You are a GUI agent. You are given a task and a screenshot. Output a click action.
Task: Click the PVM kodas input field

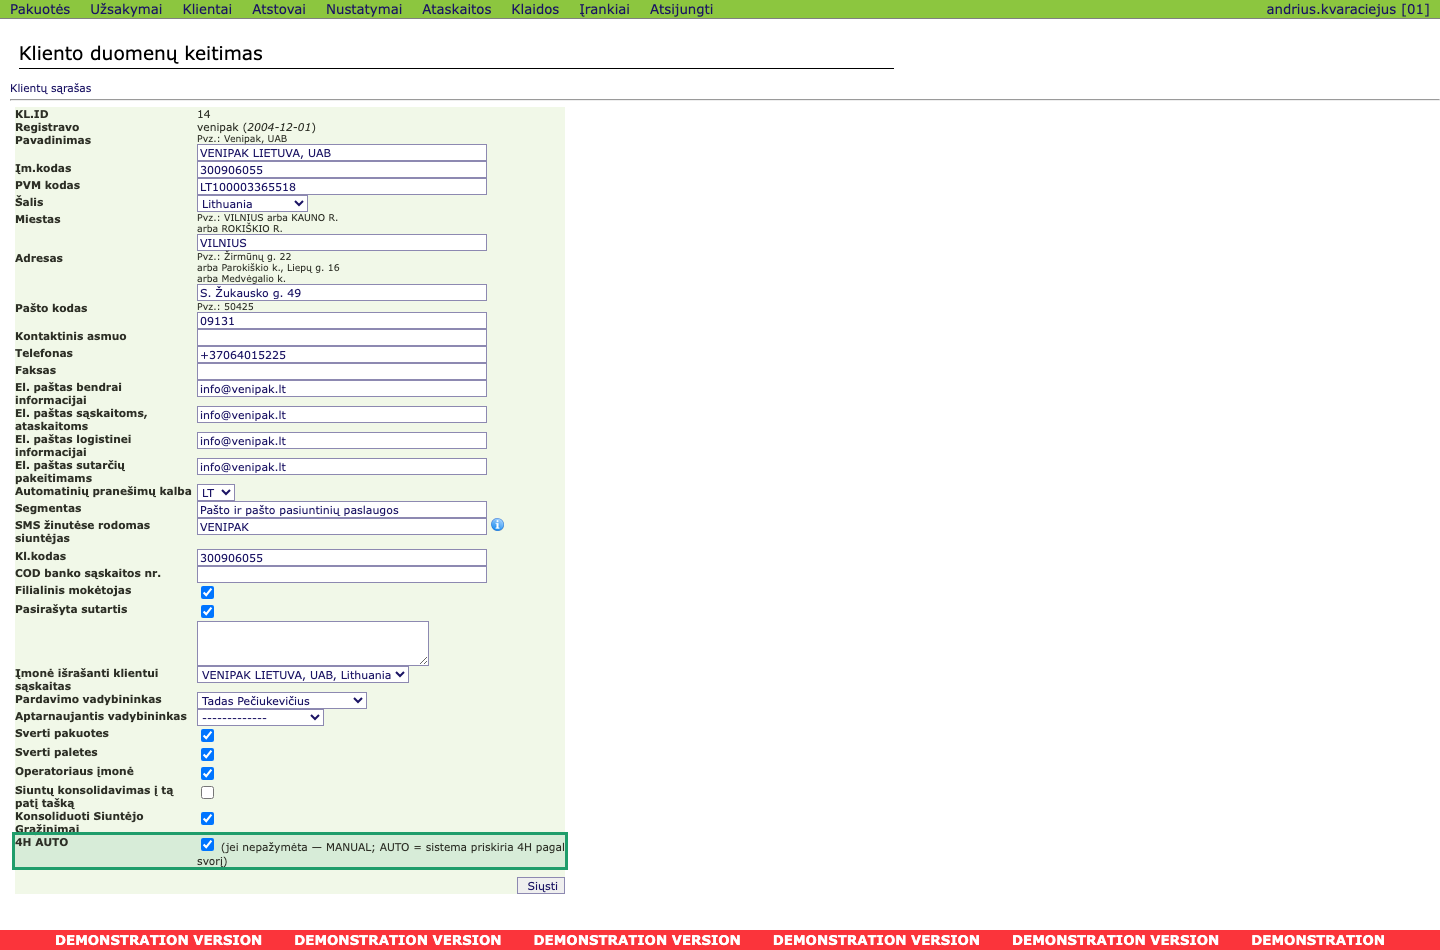click(342, 187)
